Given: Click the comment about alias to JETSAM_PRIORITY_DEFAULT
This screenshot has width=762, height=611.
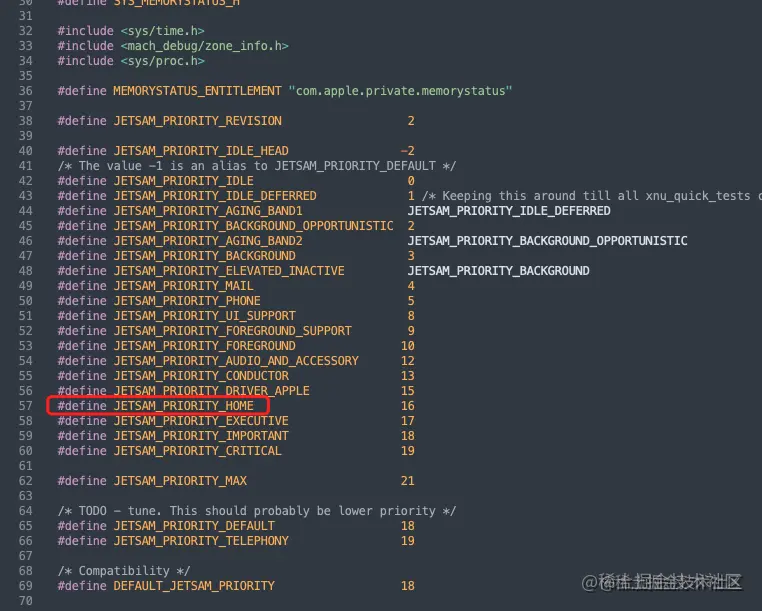Looking at the screenshot, I should [x=257, y=166].
